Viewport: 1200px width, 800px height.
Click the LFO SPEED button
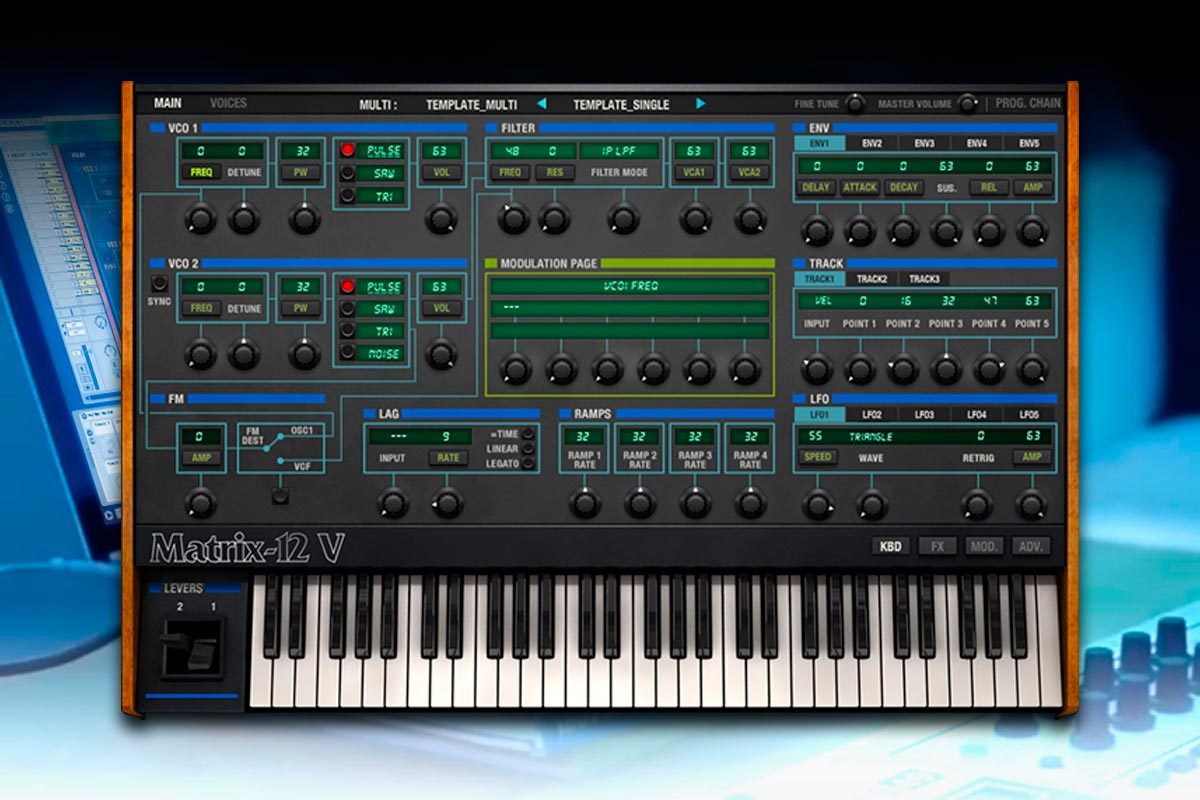pyautogui.click(x=817, y=457)
